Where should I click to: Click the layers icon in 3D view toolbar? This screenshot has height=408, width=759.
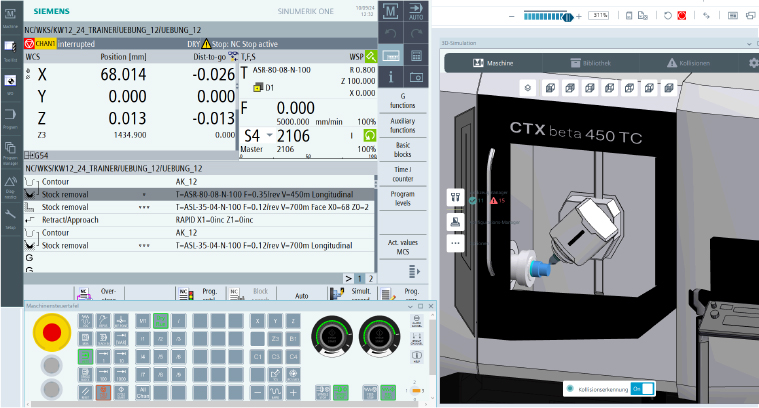(528, 89)
